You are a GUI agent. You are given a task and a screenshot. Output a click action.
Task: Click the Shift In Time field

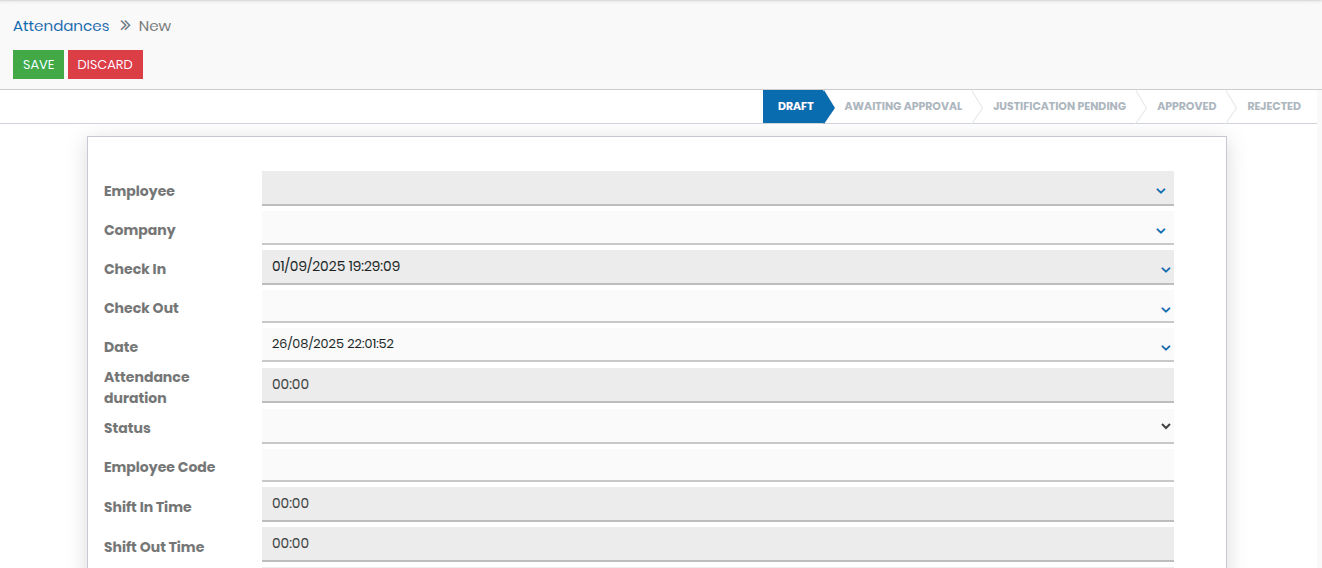coord(716,504)
